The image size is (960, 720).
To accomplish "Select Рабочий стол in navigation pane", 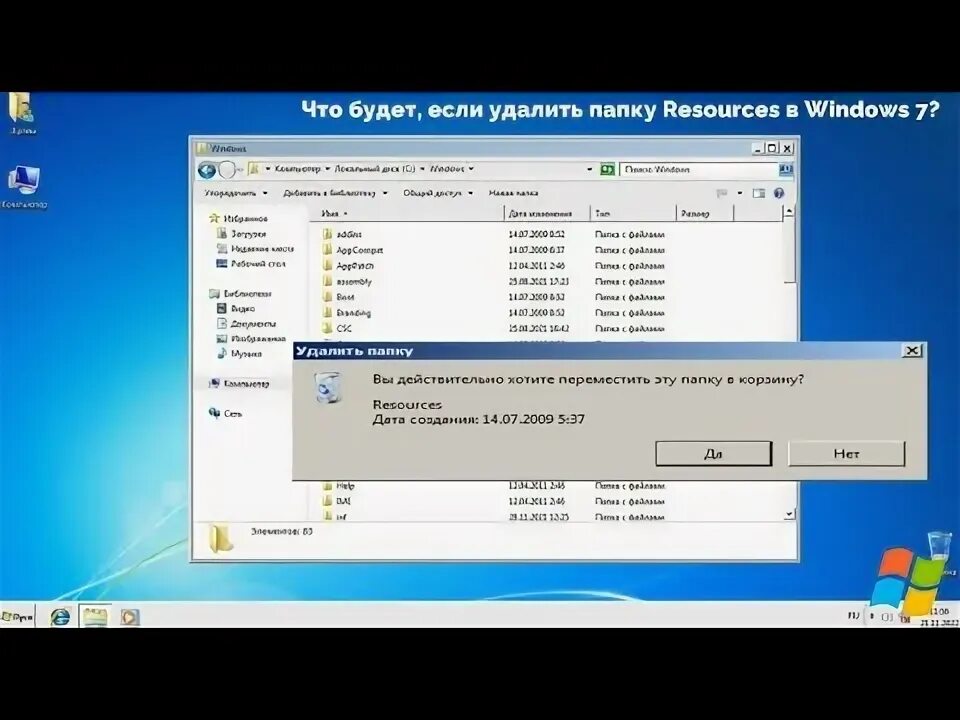I will pos(258,264).
